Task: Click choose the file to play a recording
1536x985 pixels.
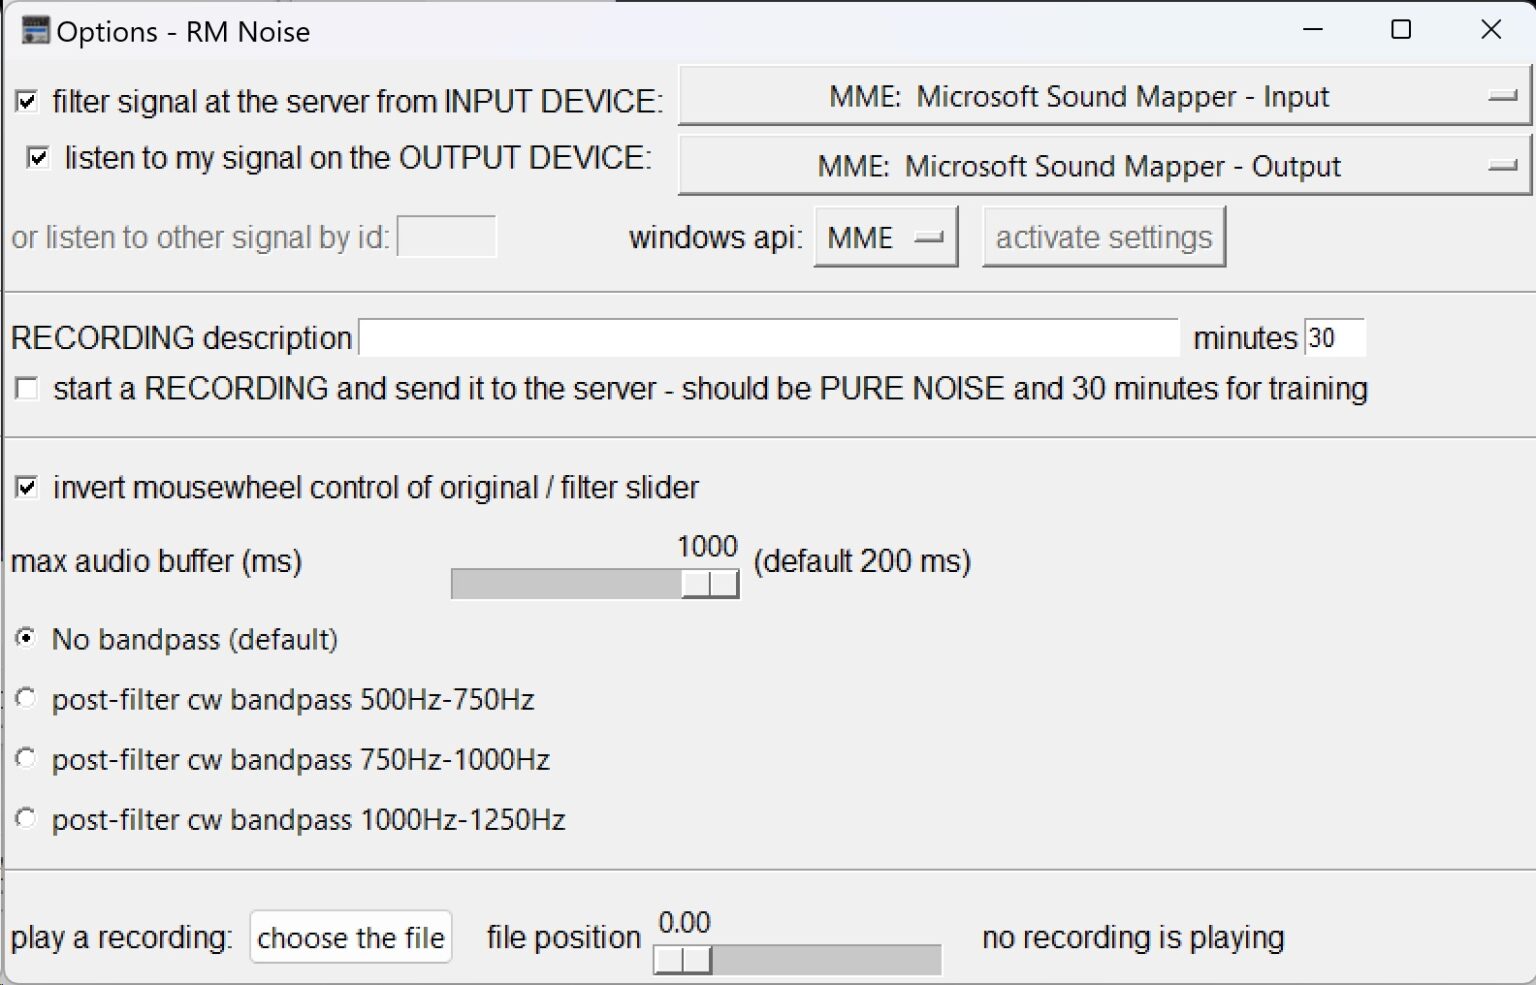Action: click(350, 937)
